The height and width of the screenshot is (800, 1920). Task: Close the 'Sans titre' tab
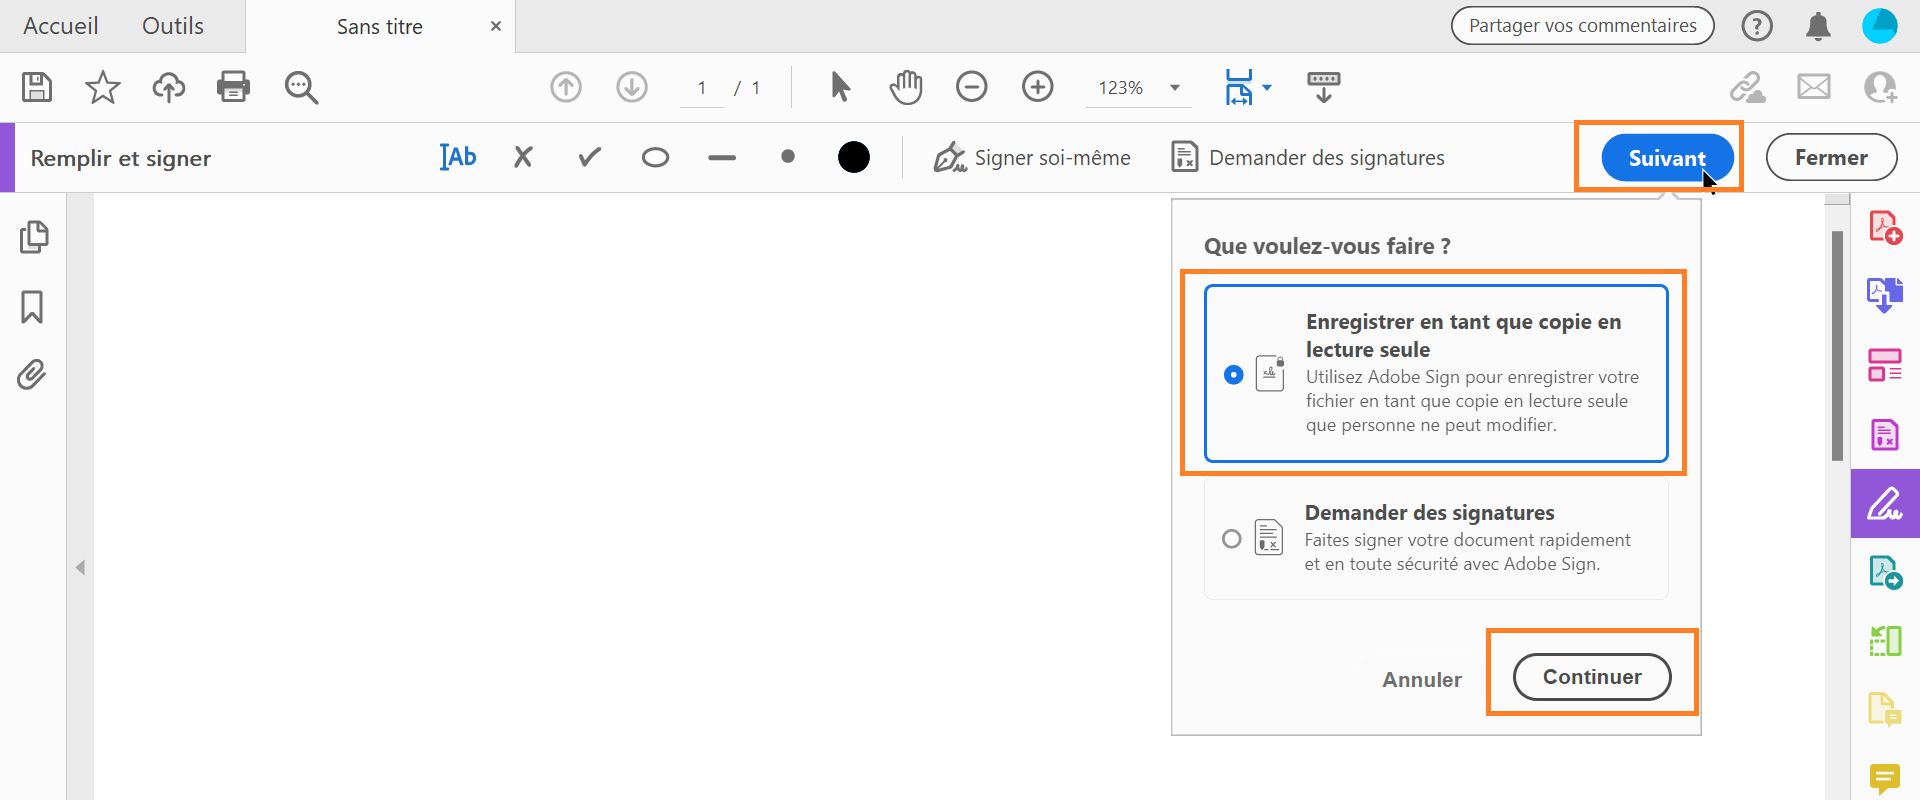496,27
